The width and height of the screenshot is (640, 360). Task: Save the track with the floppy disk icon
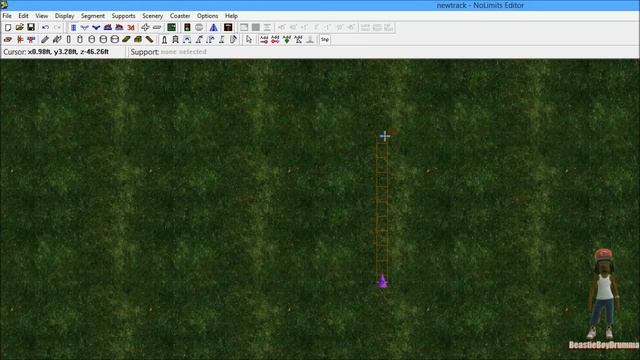31,27
